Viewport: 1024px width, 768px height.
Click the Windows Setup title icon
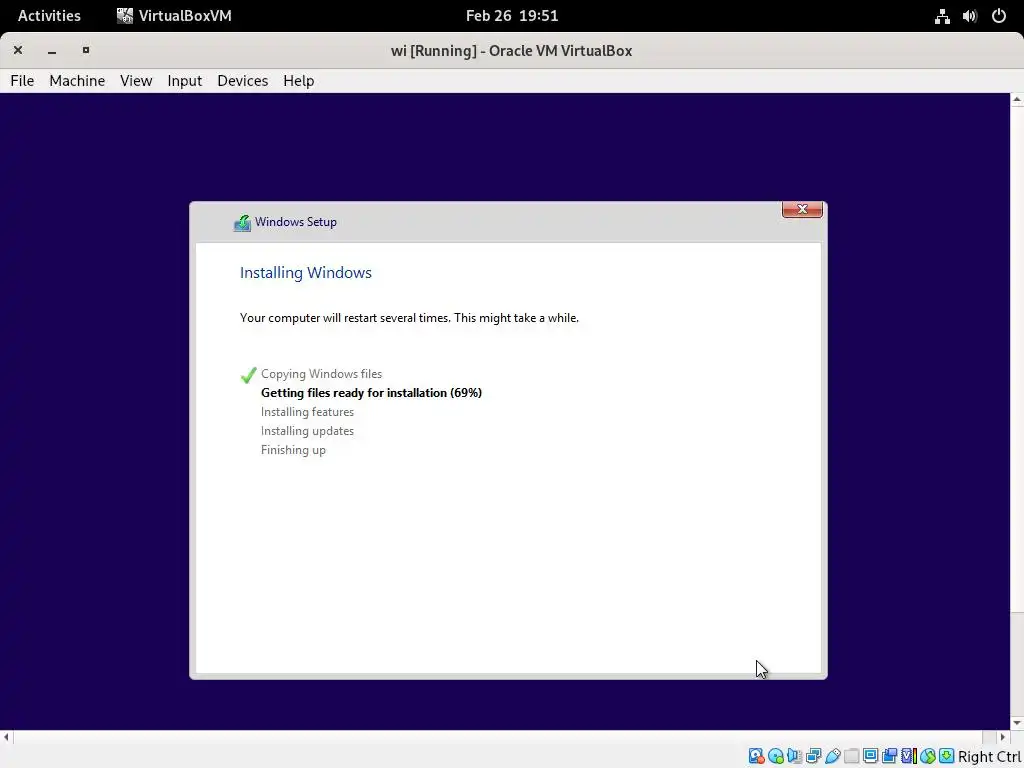tap(242, 223)
